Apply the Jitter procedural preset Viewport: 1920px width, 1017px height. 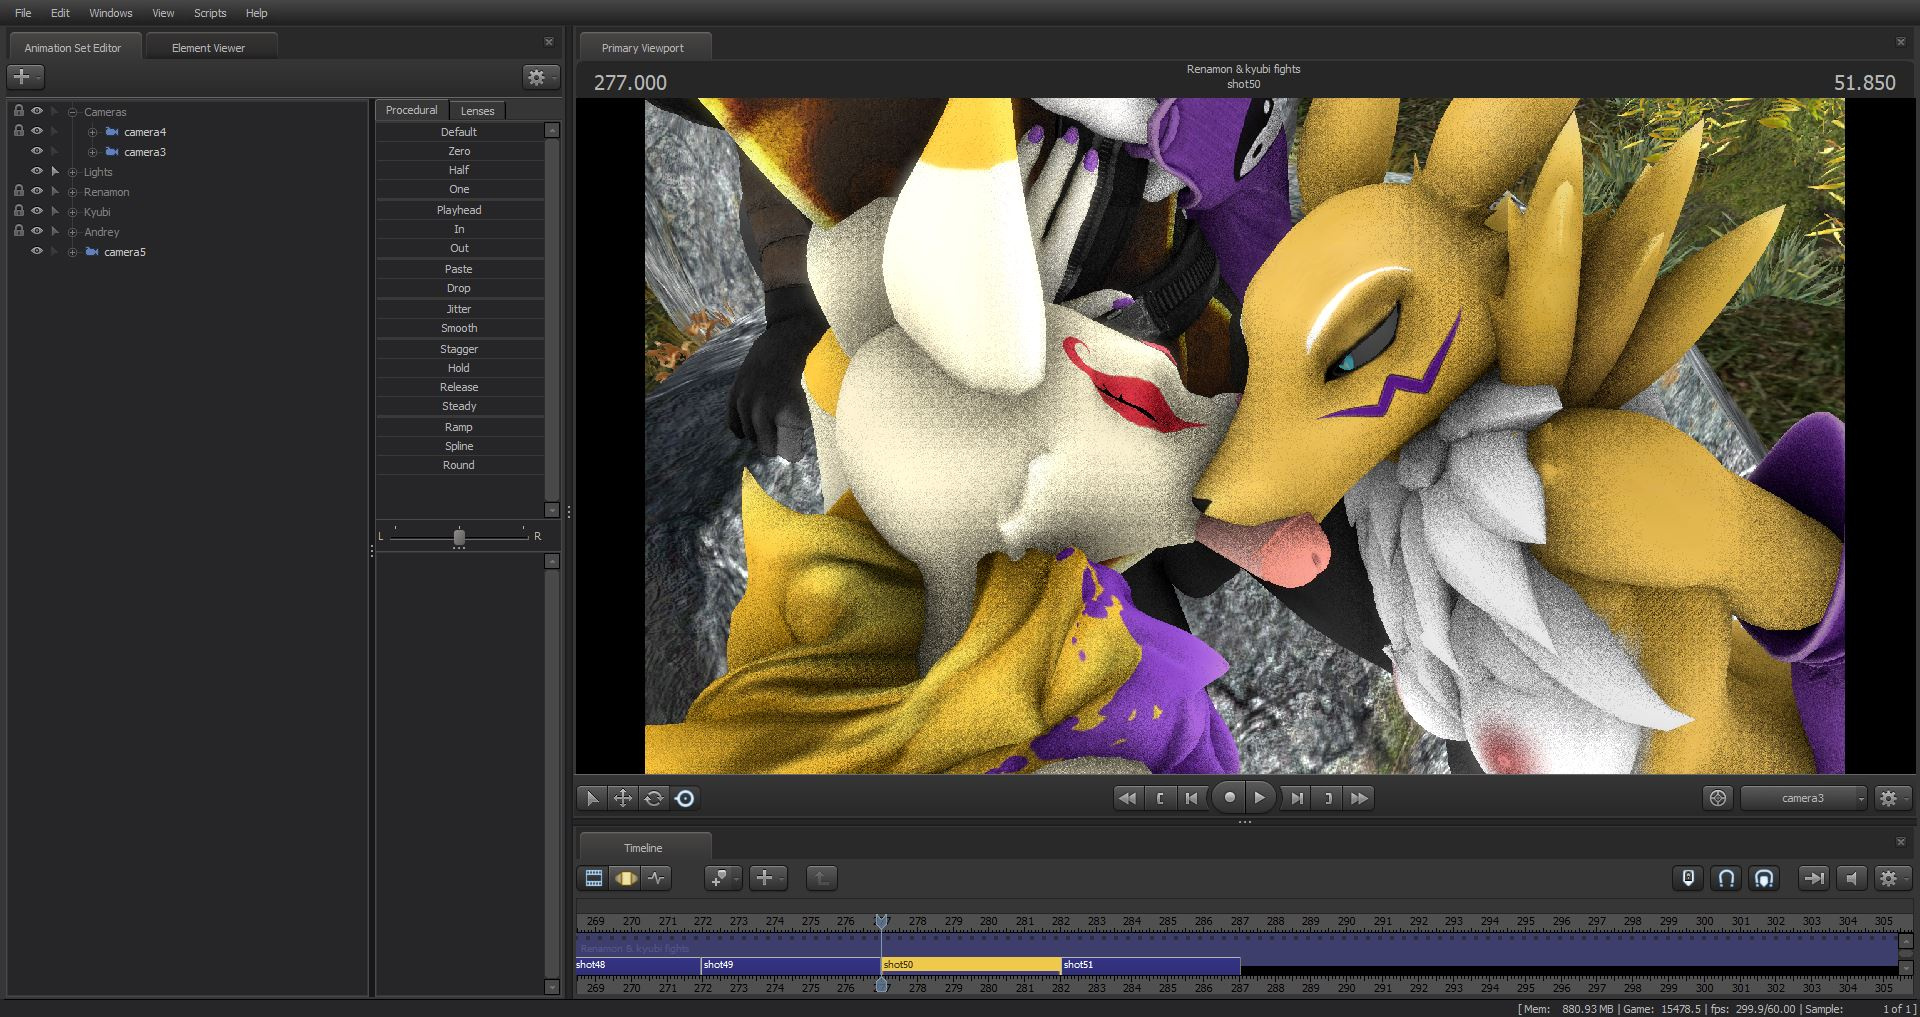(x=460, y=309)
